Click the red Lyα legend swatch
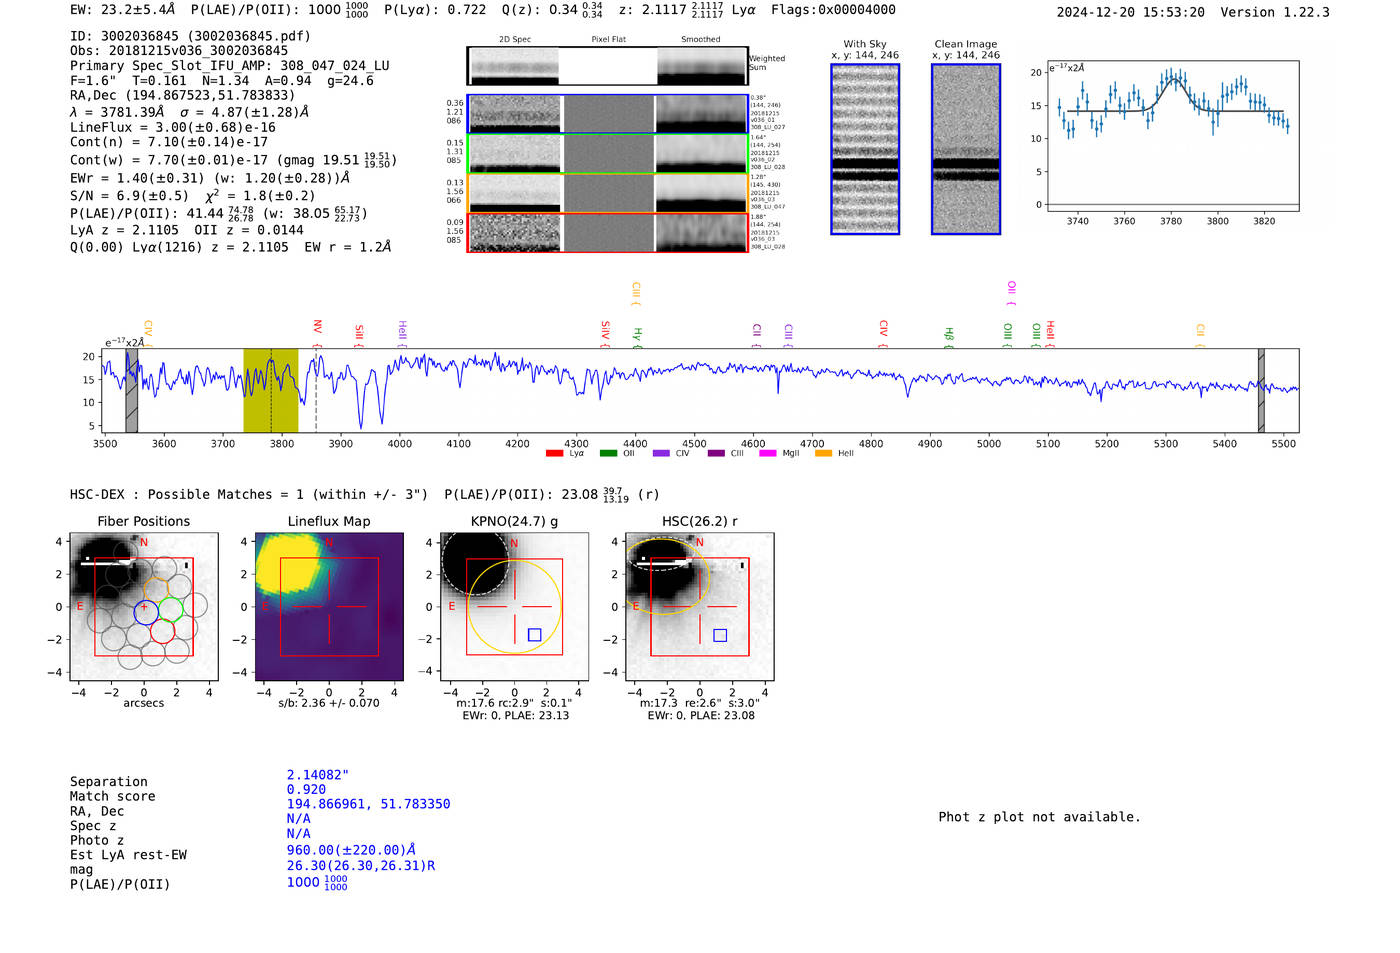This screenshot has height=953, width=1400. pos(555,453)
